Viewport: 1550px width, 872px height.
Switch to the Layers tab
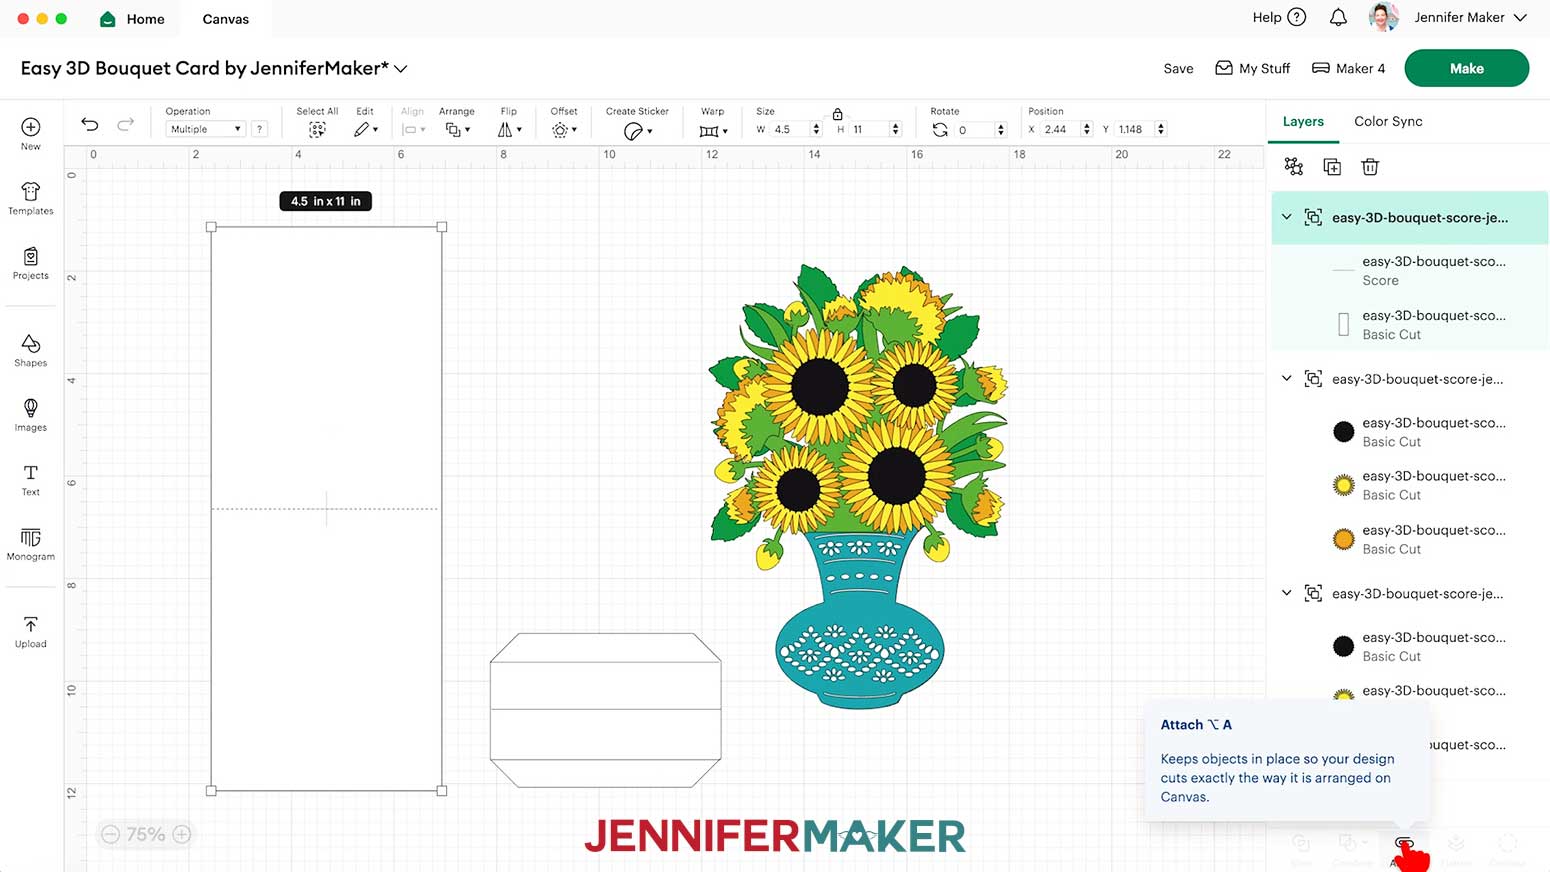point(1303,121)
